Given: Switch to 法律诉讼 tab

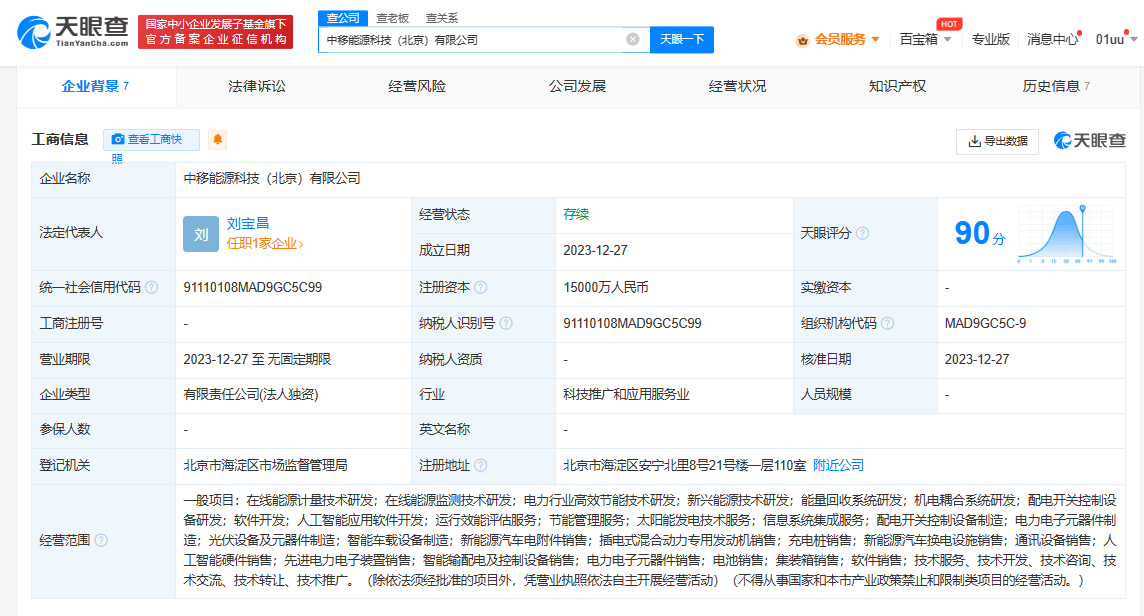Looking at the screenshot, I should click(257, 86).
